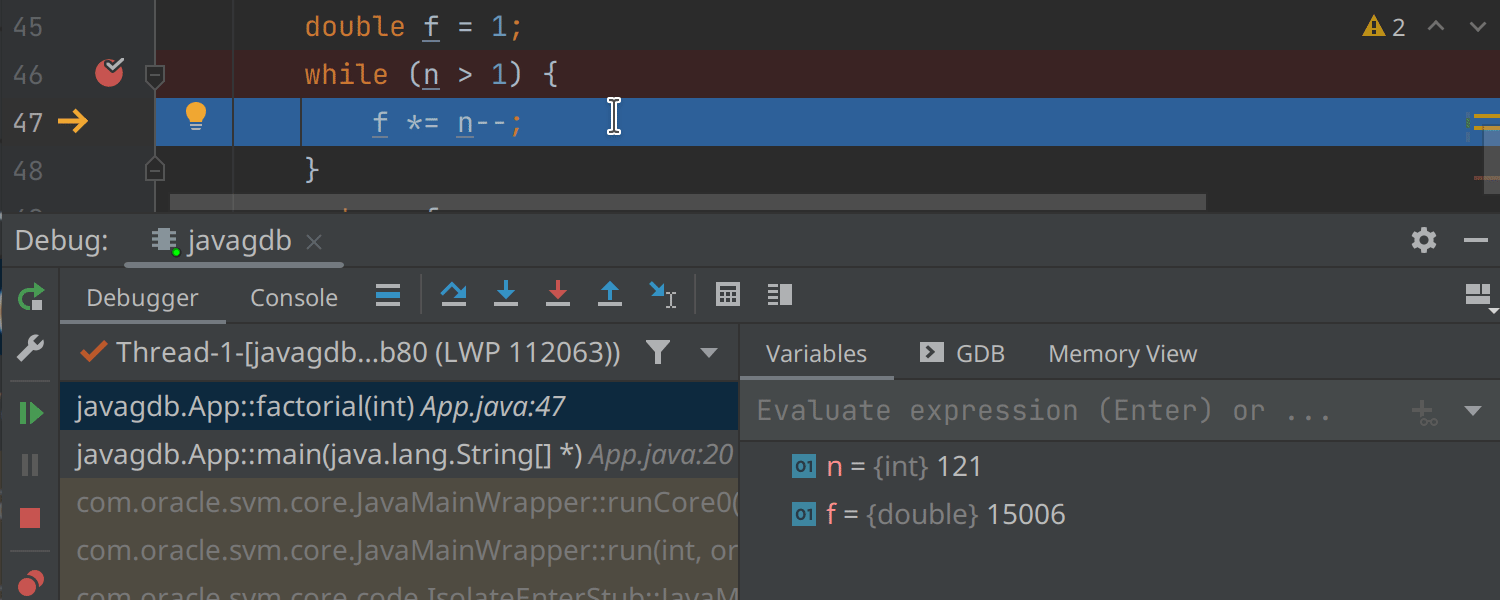
Task: Toggle the breakpoint on line 46
Action: (x=109, y=73)
